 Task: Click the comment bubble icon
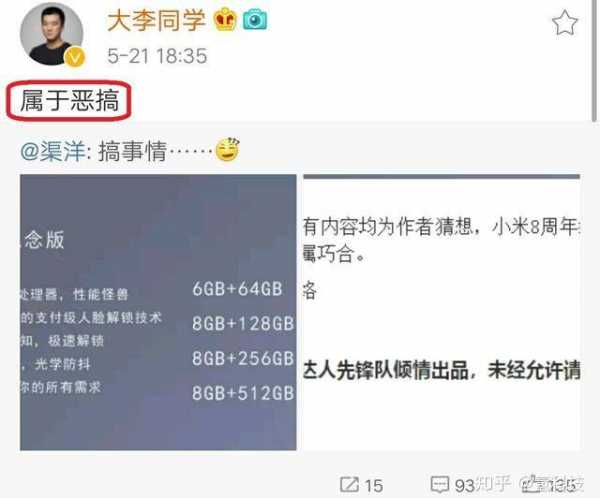click(x=440, y=485)
